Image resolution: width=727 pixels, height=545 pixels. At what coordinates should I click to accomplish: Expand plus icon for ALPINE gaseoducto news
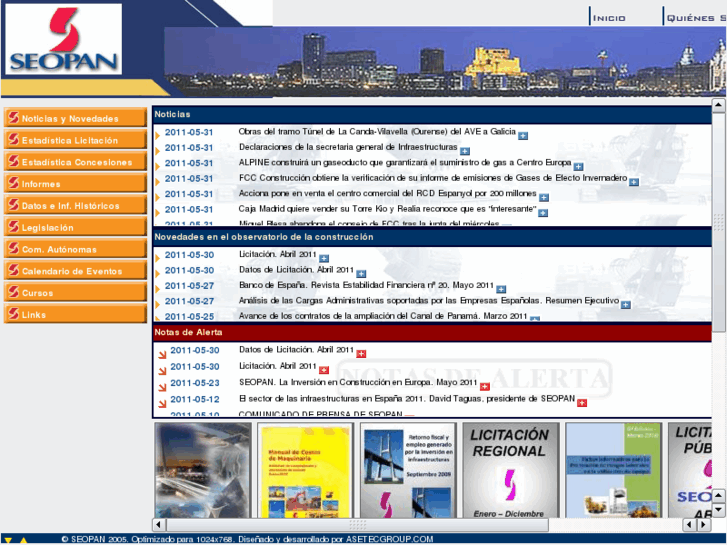pyautogui.click(x=578, y=167)
